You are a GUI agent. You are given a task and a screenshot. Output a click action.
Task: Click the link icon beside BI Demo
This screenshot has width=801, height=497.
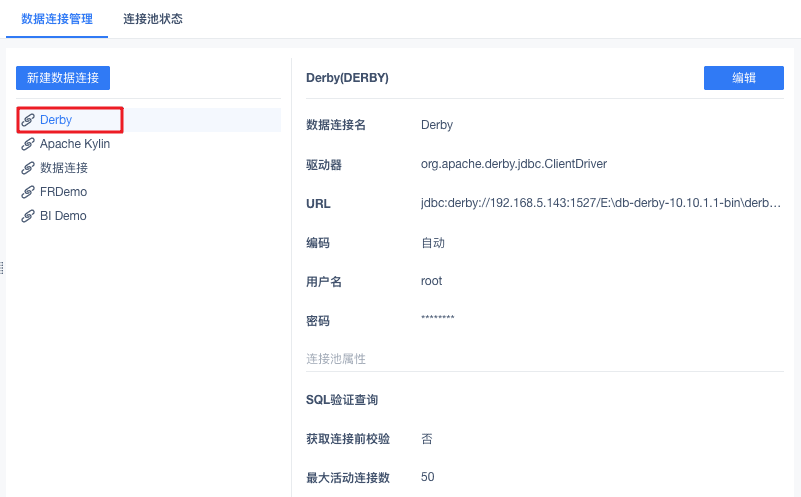click(x=28, y=216)
